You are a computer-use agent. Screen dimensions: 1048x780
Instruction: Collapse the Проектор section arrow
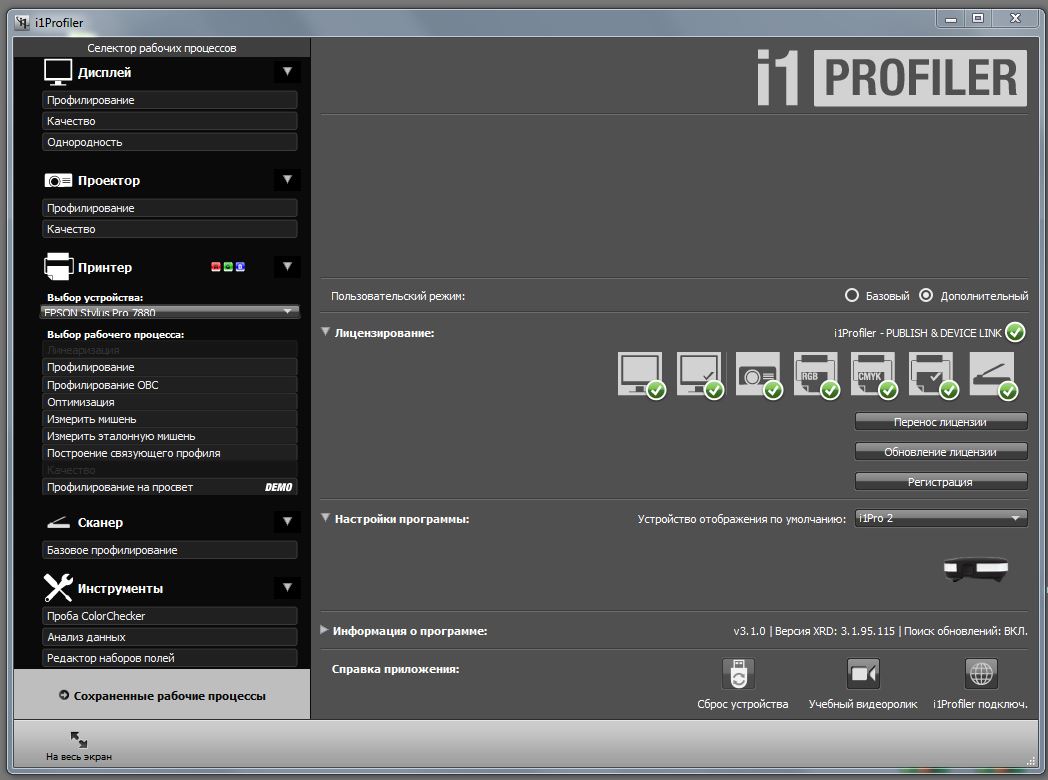pyautogui.click(x=287, y=179)
